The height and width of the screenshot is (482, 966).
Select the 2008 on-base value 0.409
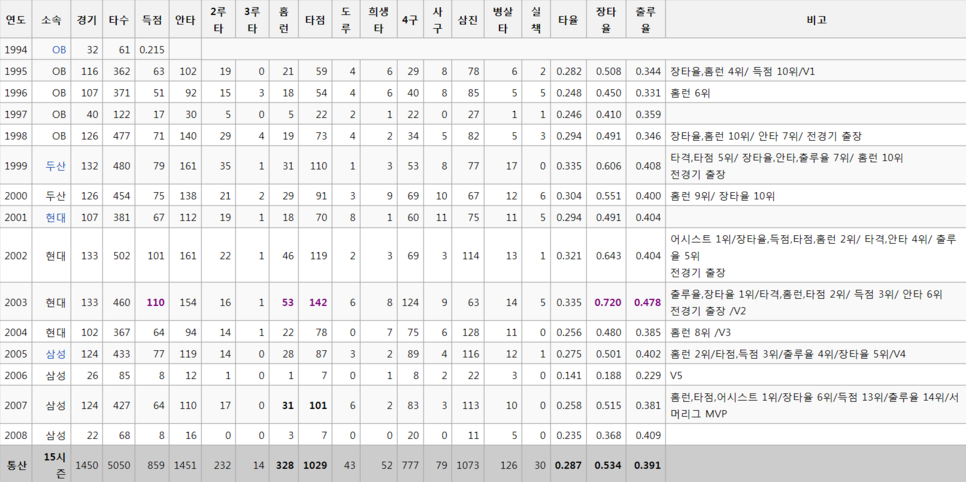[x=647, y=435]
